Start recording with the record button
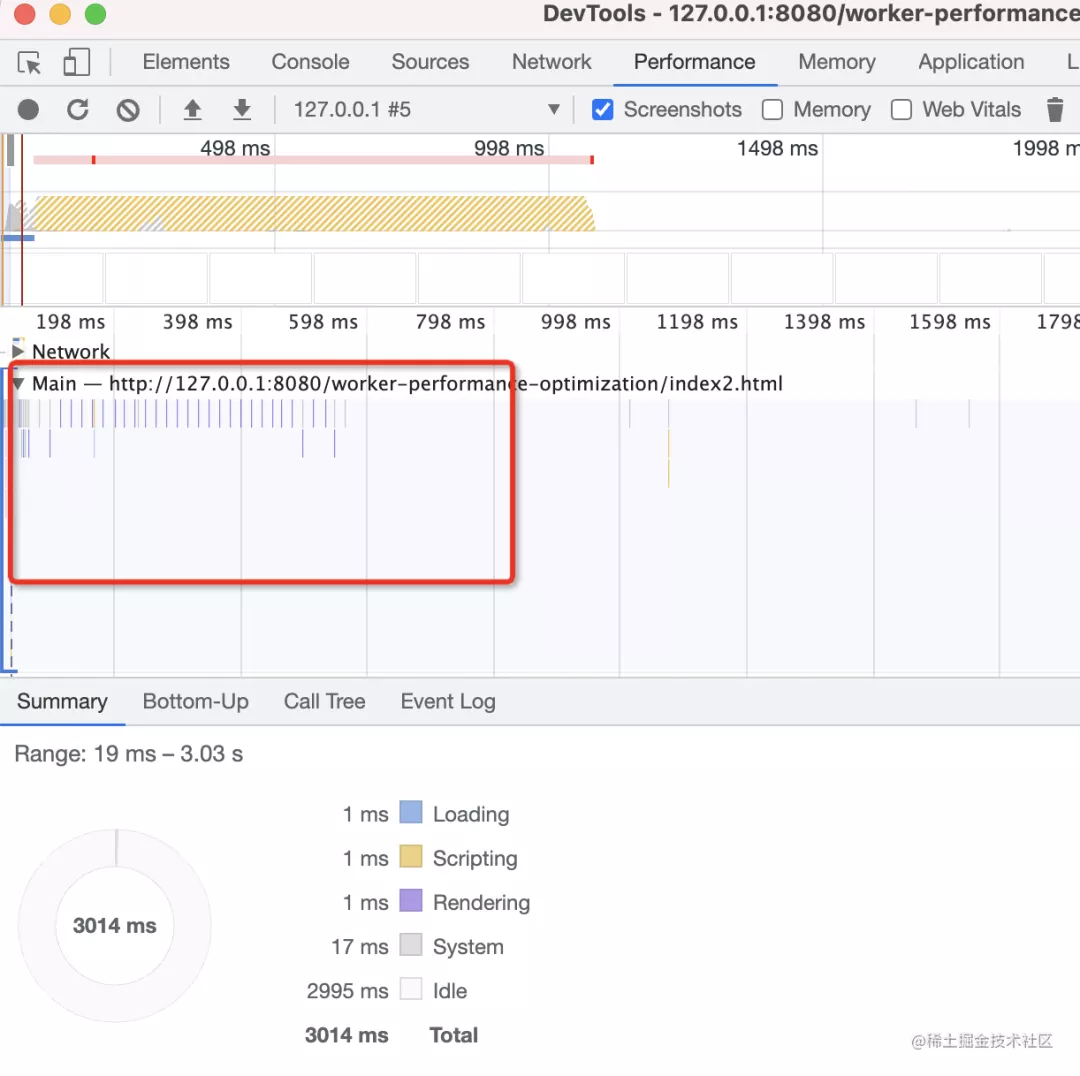Screen dimensions: 1080x1076 pyautogui.click(x=28, y=110)
